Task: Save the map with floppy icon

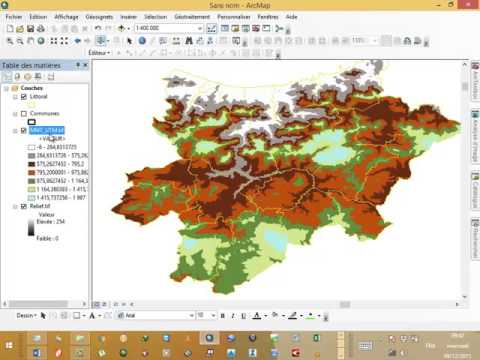Action: tap(30, 29)
